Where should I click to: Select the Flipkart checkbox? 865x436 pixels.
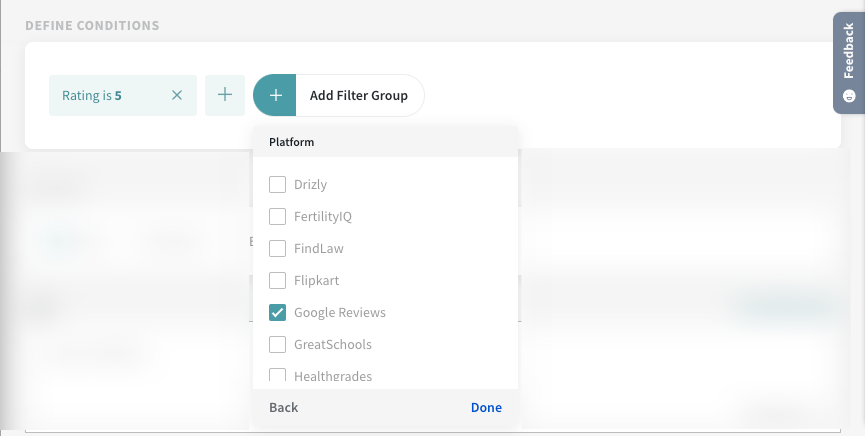[x=278, y=280]
